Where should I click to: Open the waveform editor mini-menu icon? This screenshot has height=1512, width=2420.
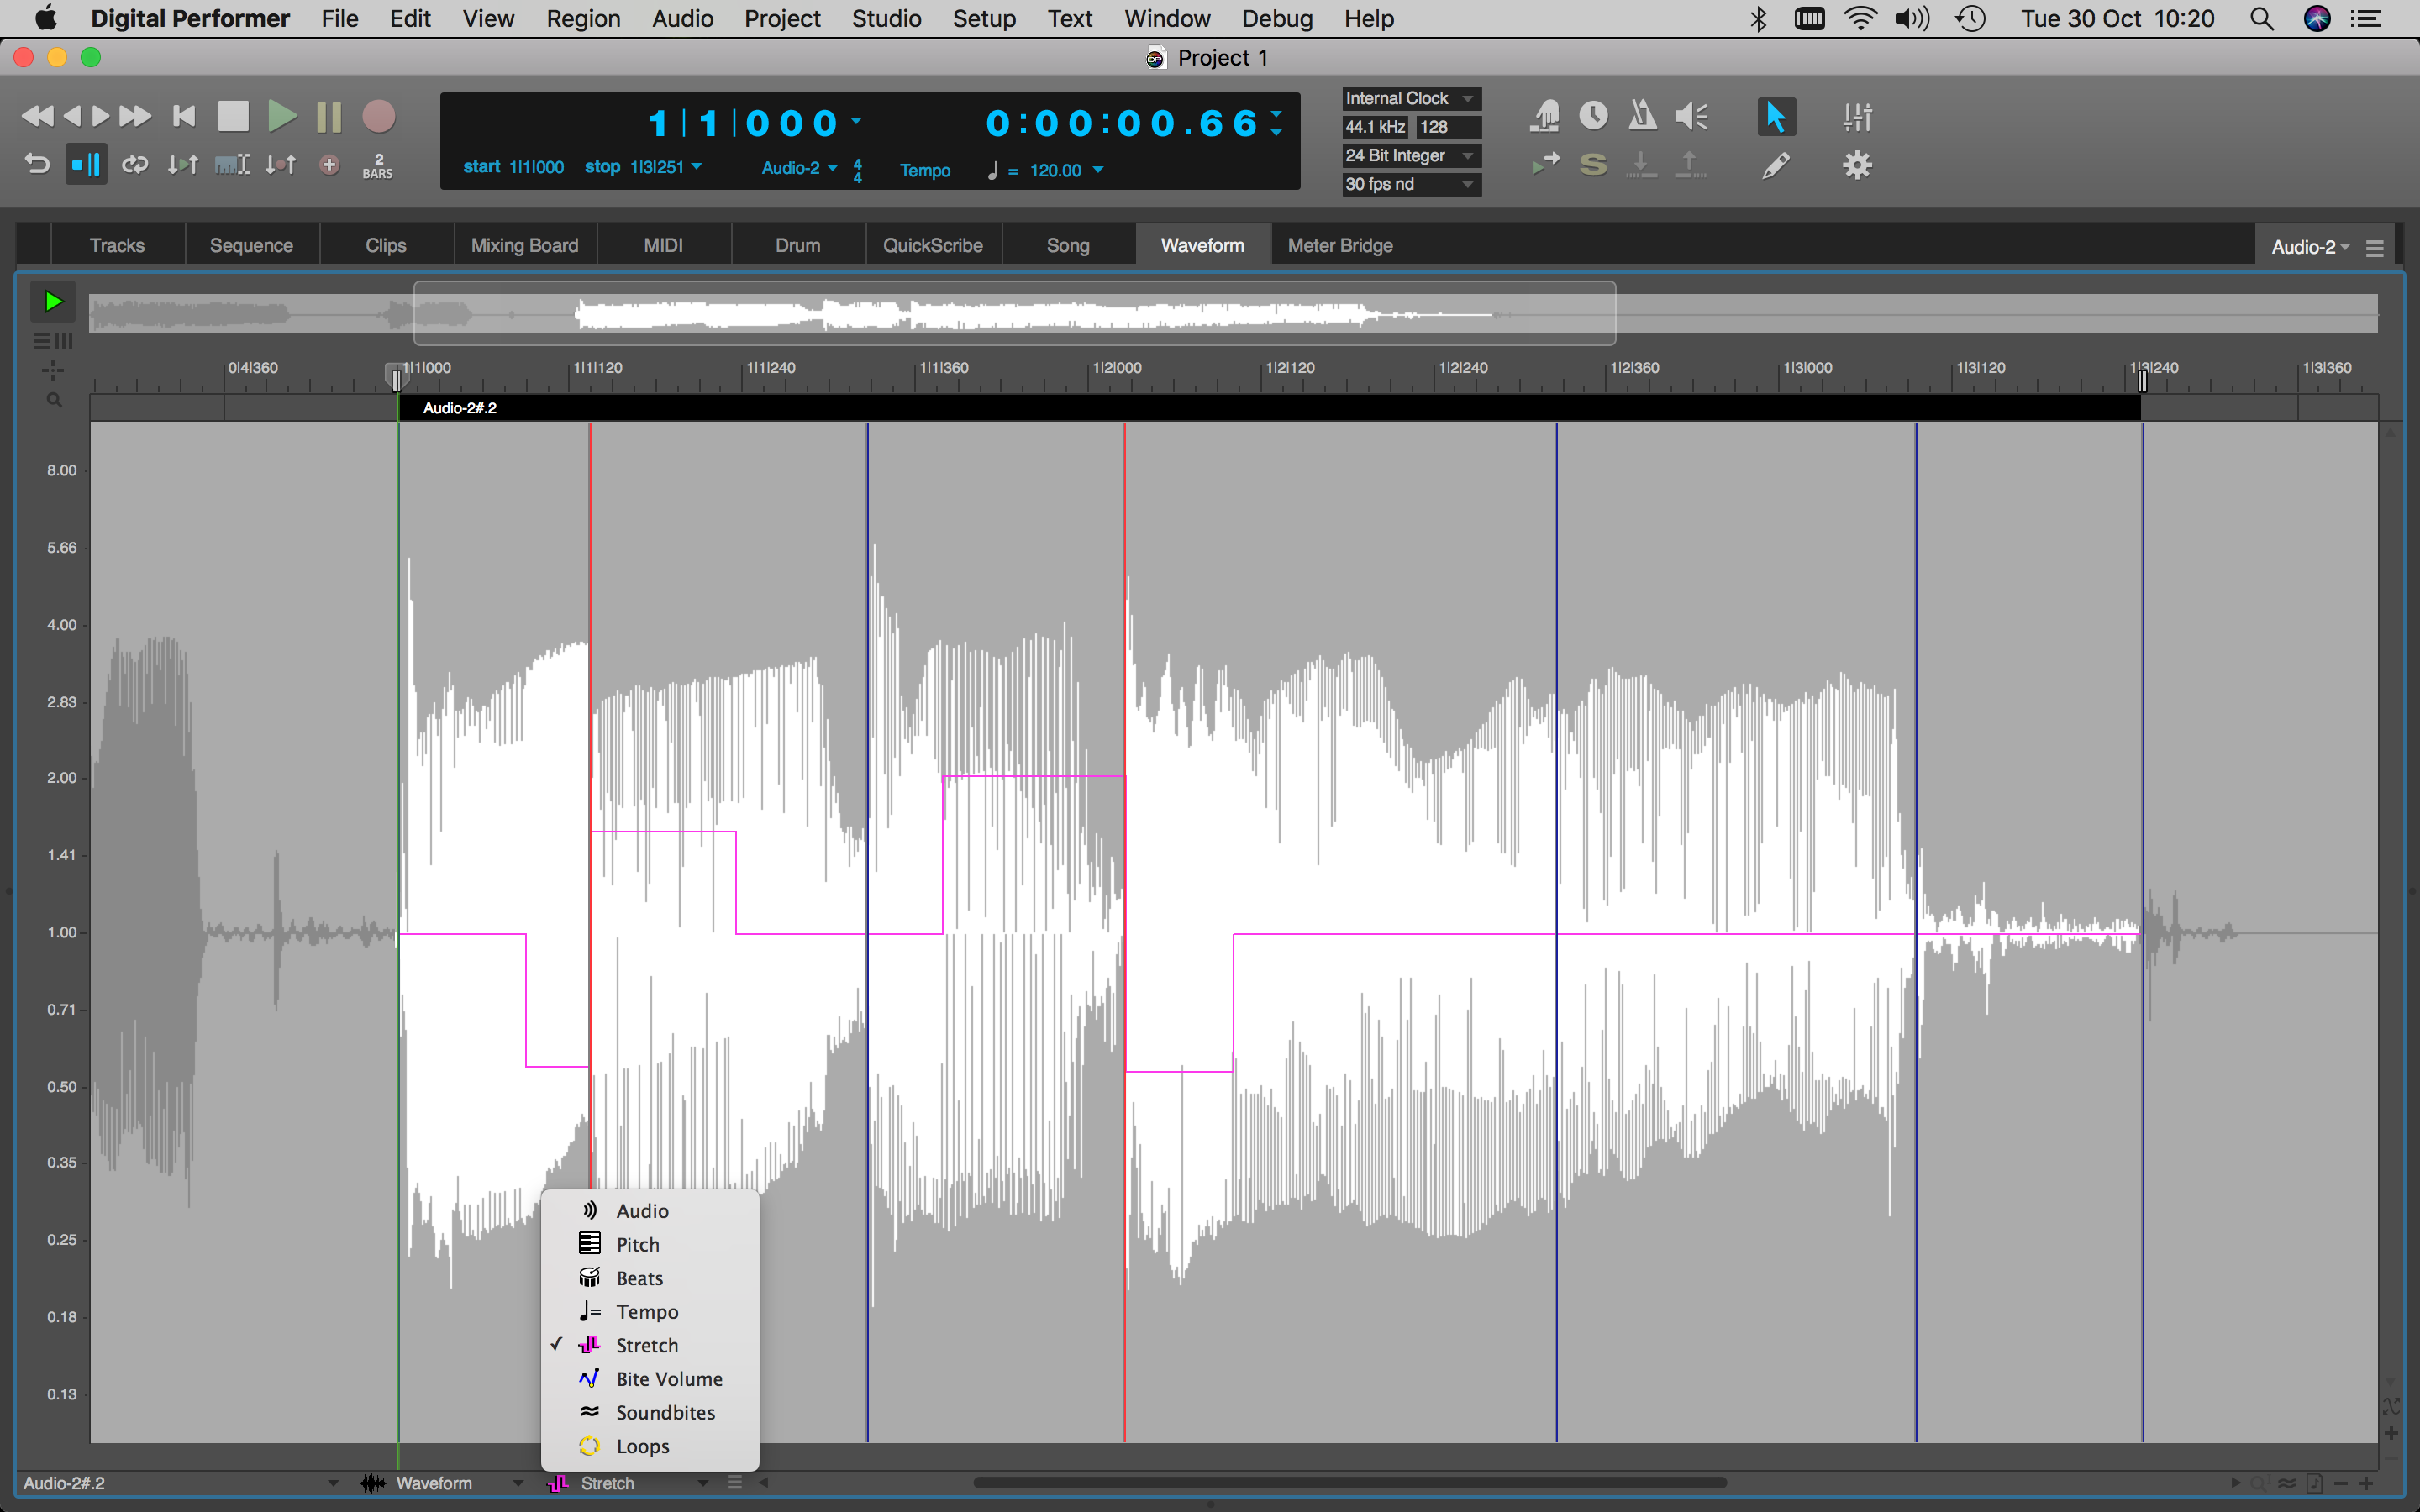point(2375,248)
